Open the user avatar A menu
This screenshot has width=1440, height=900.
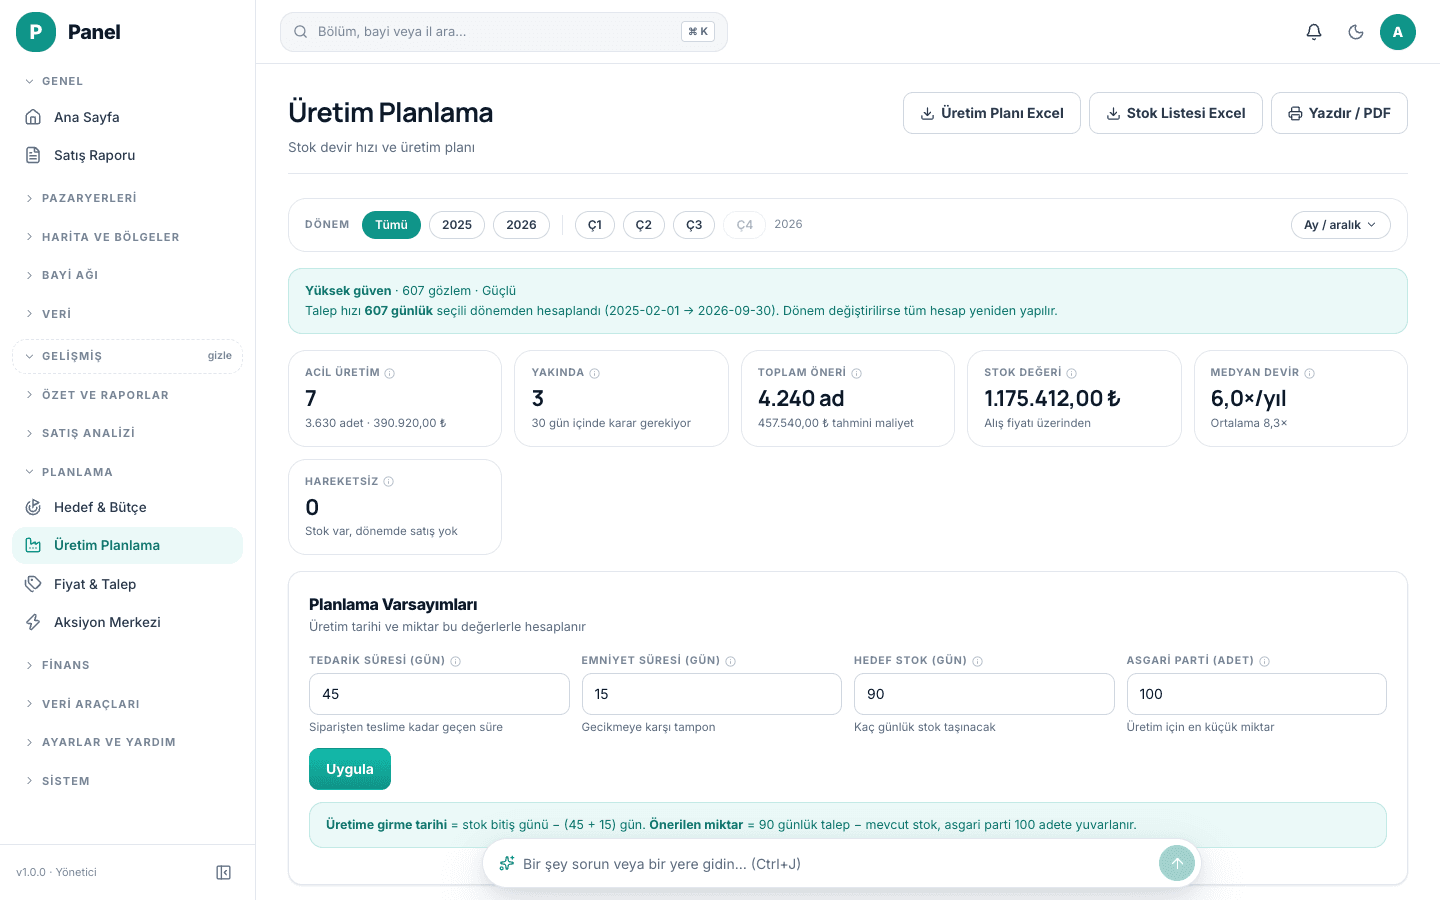coord(1398,32)
